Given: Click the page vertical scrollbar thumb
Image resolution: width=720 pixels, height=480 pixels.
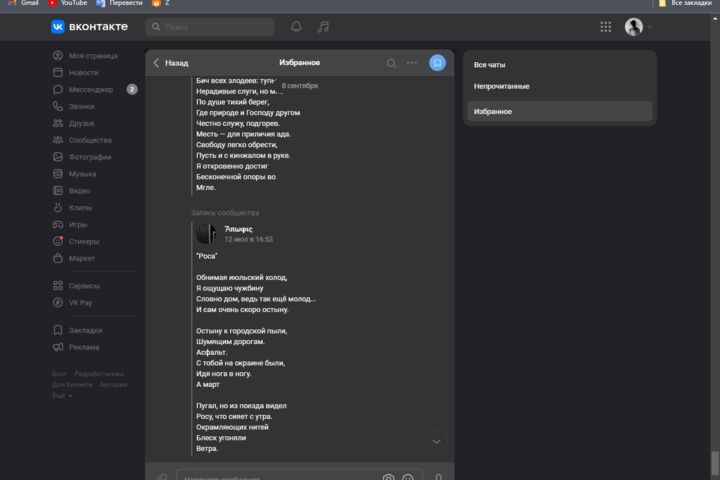Looking at the screenshot, I should (714, 465).
